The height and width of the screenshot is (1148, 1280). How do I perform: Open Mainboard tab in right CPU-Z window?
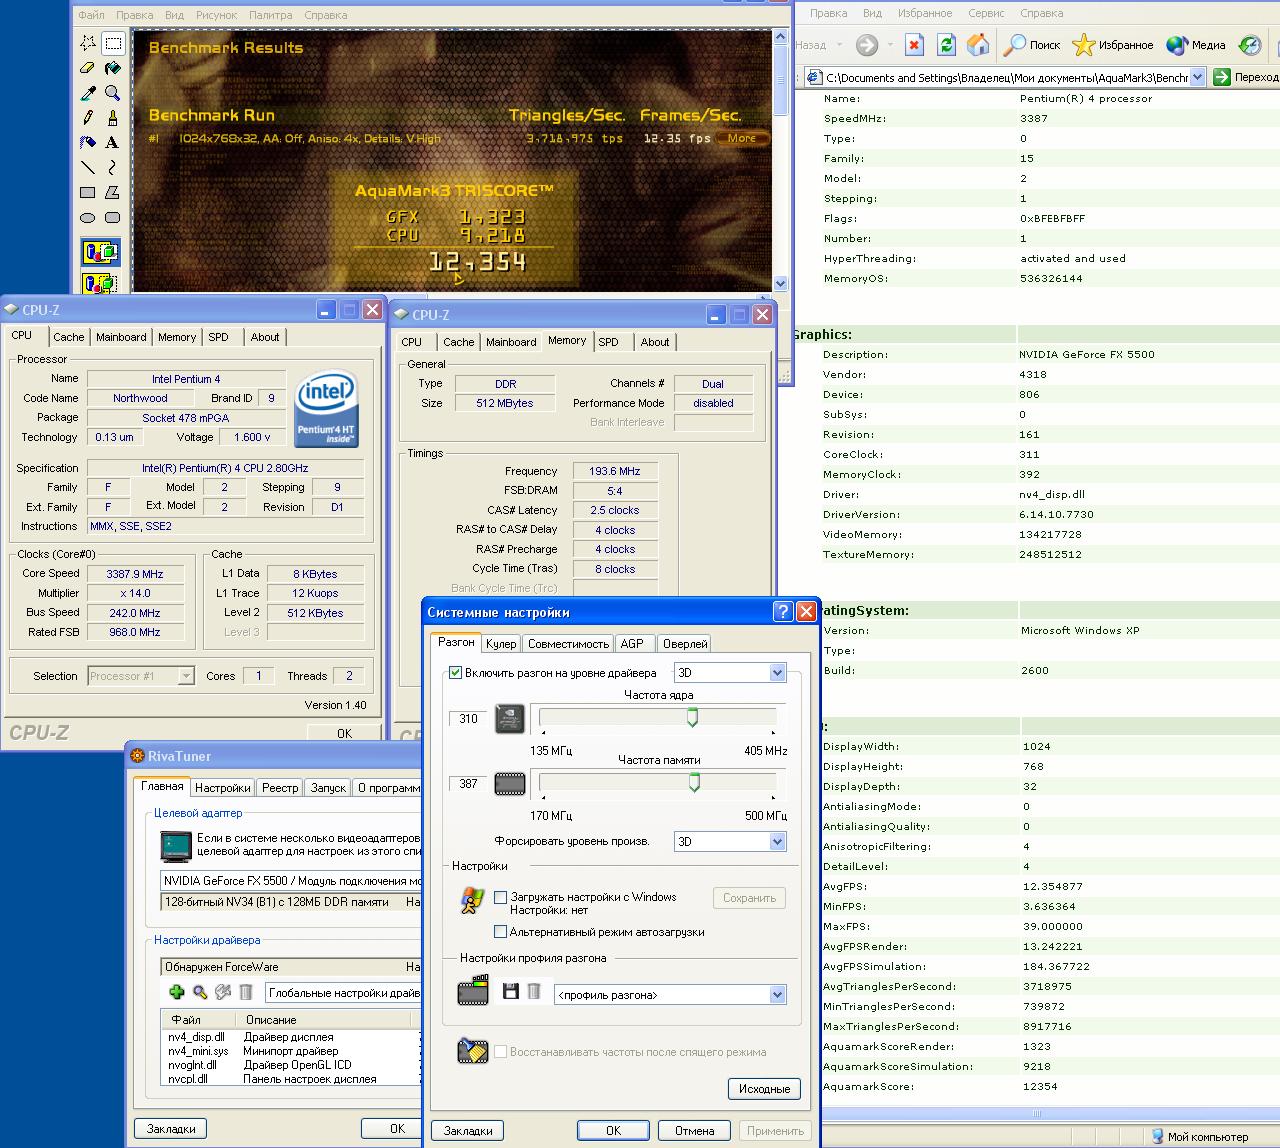[511, 342]
